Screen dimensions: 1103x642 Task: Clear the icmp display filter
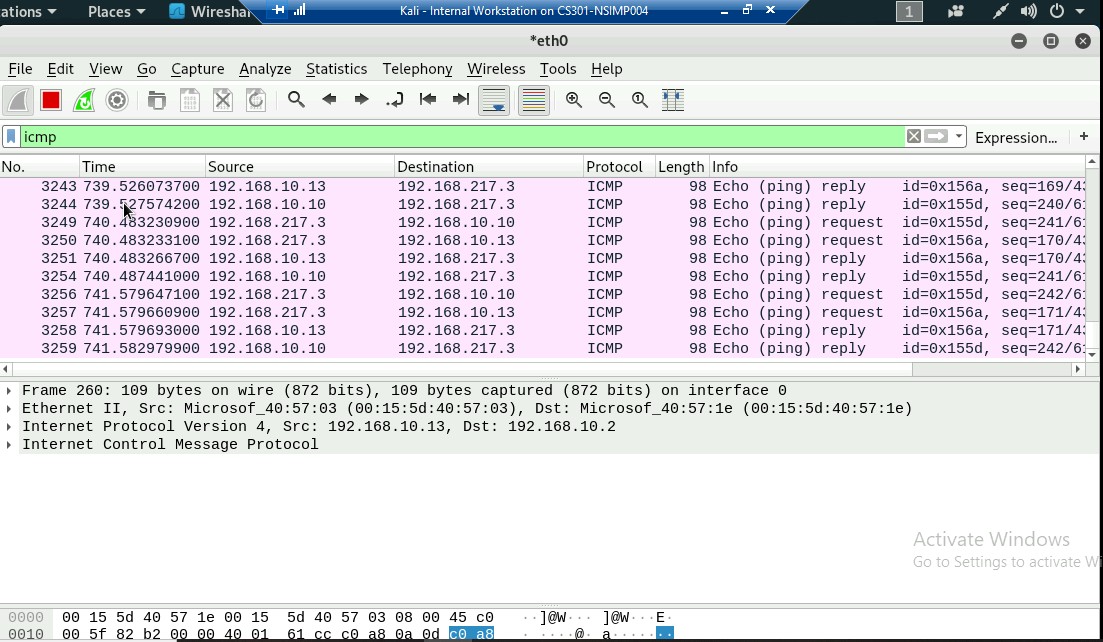913,137
